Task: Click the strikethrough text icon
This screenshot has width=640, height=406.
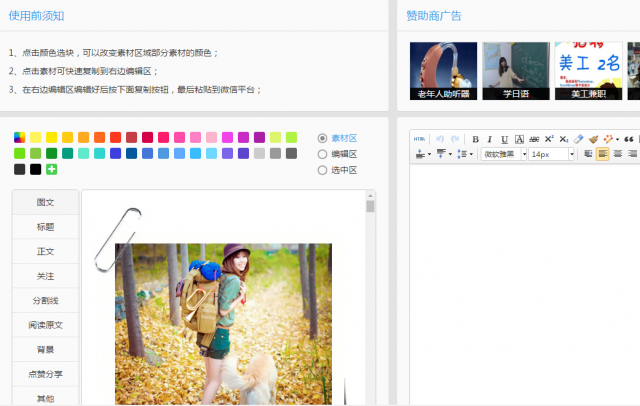Action: pyautogui.click(x=533, y=139)
